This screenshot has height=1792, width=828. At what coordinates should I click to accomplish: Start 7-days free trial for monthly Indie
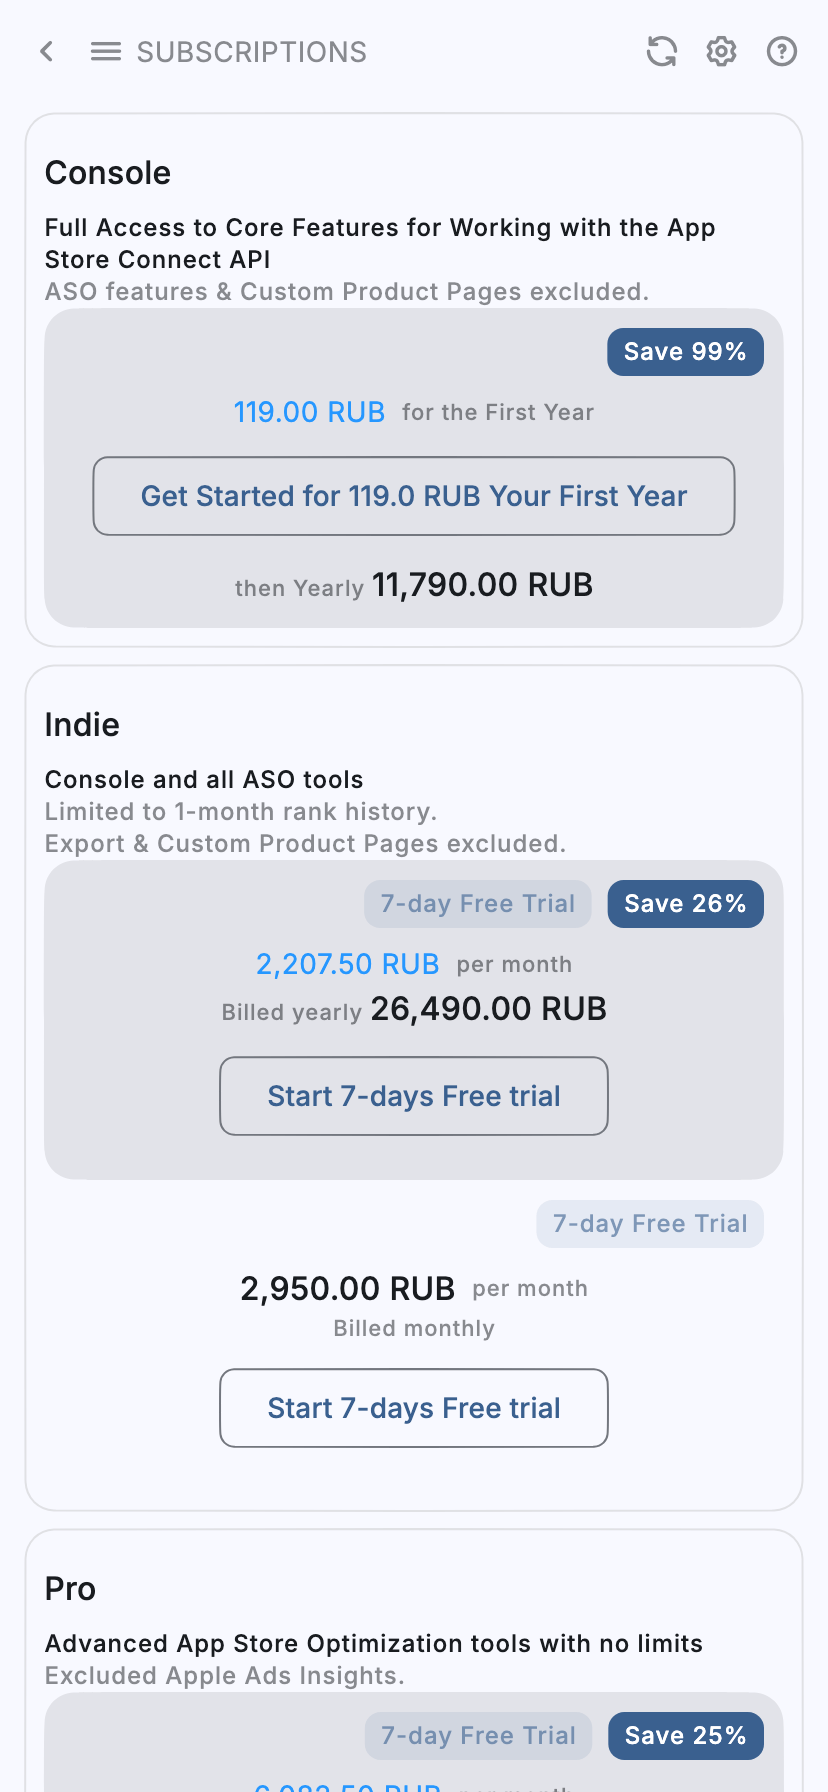(x=414, y=1408)
